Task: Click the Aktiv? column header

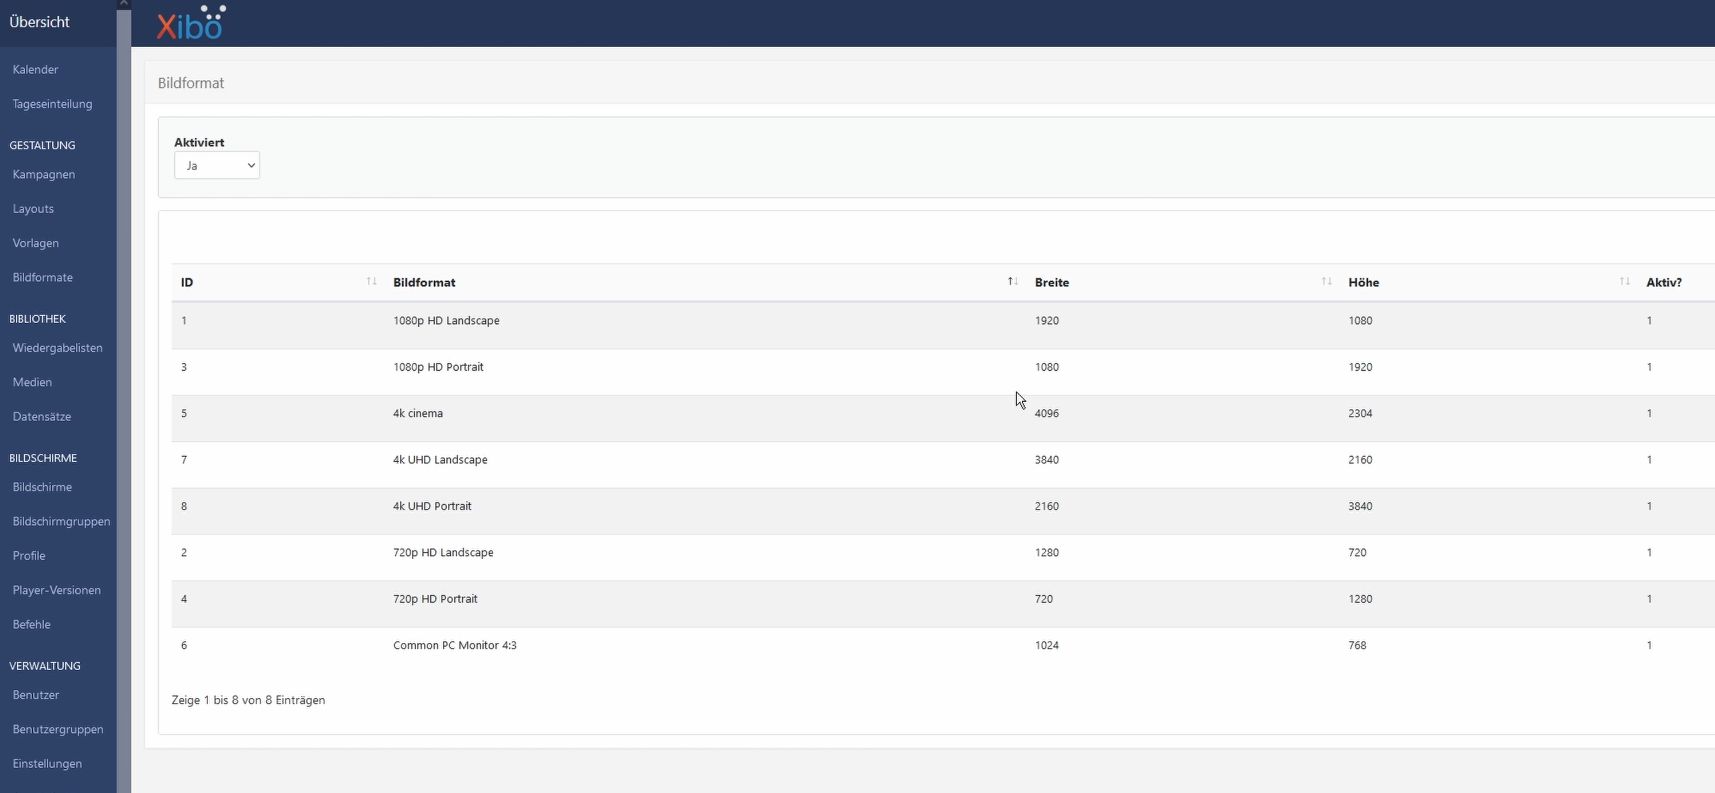Action: pos(1664,282)
